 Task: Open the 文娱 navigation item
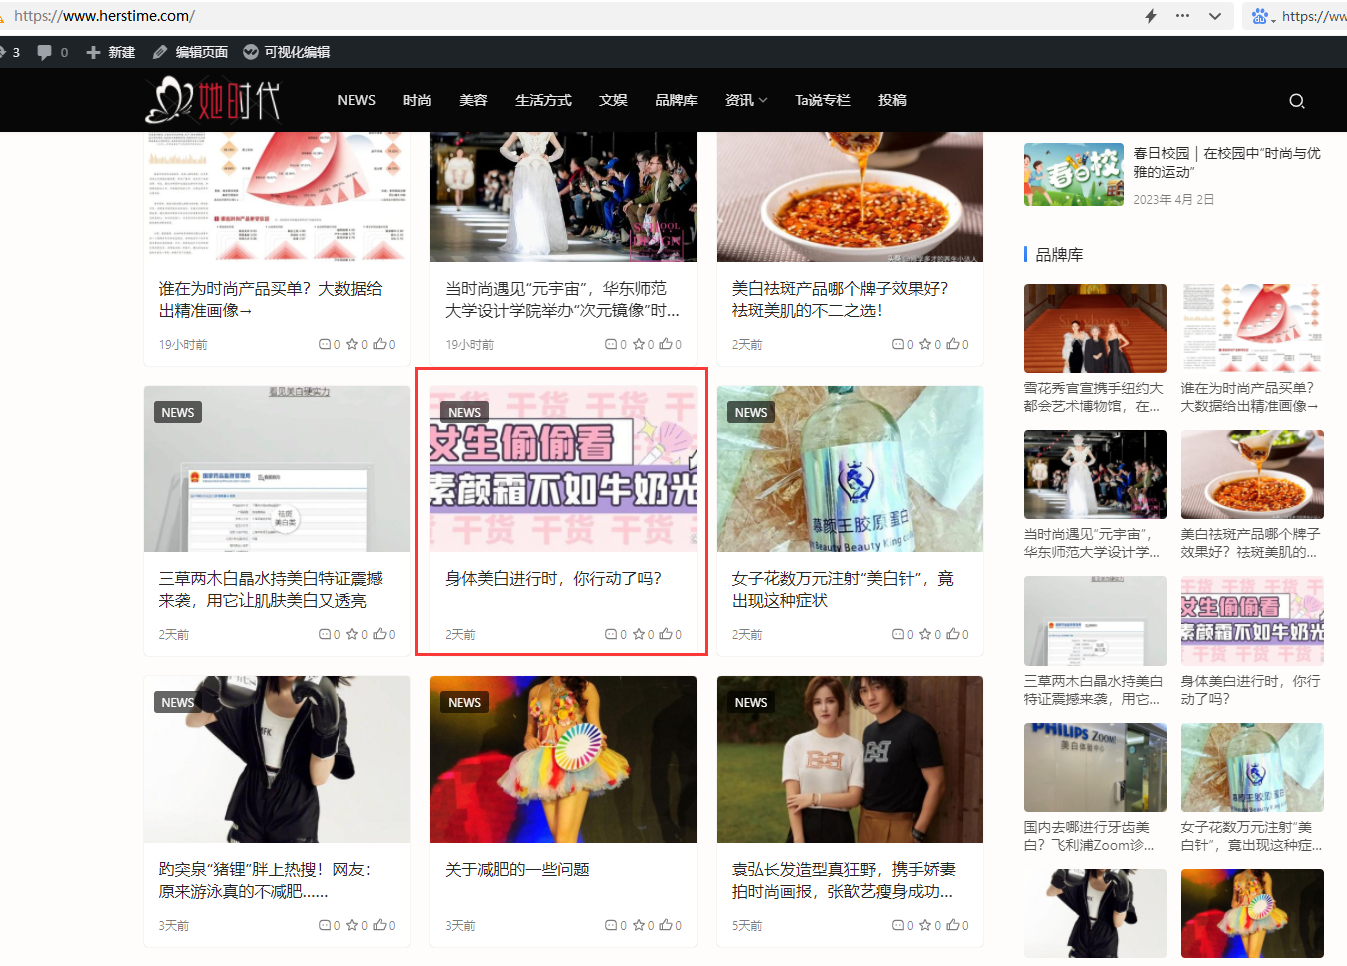pos(613,100)
